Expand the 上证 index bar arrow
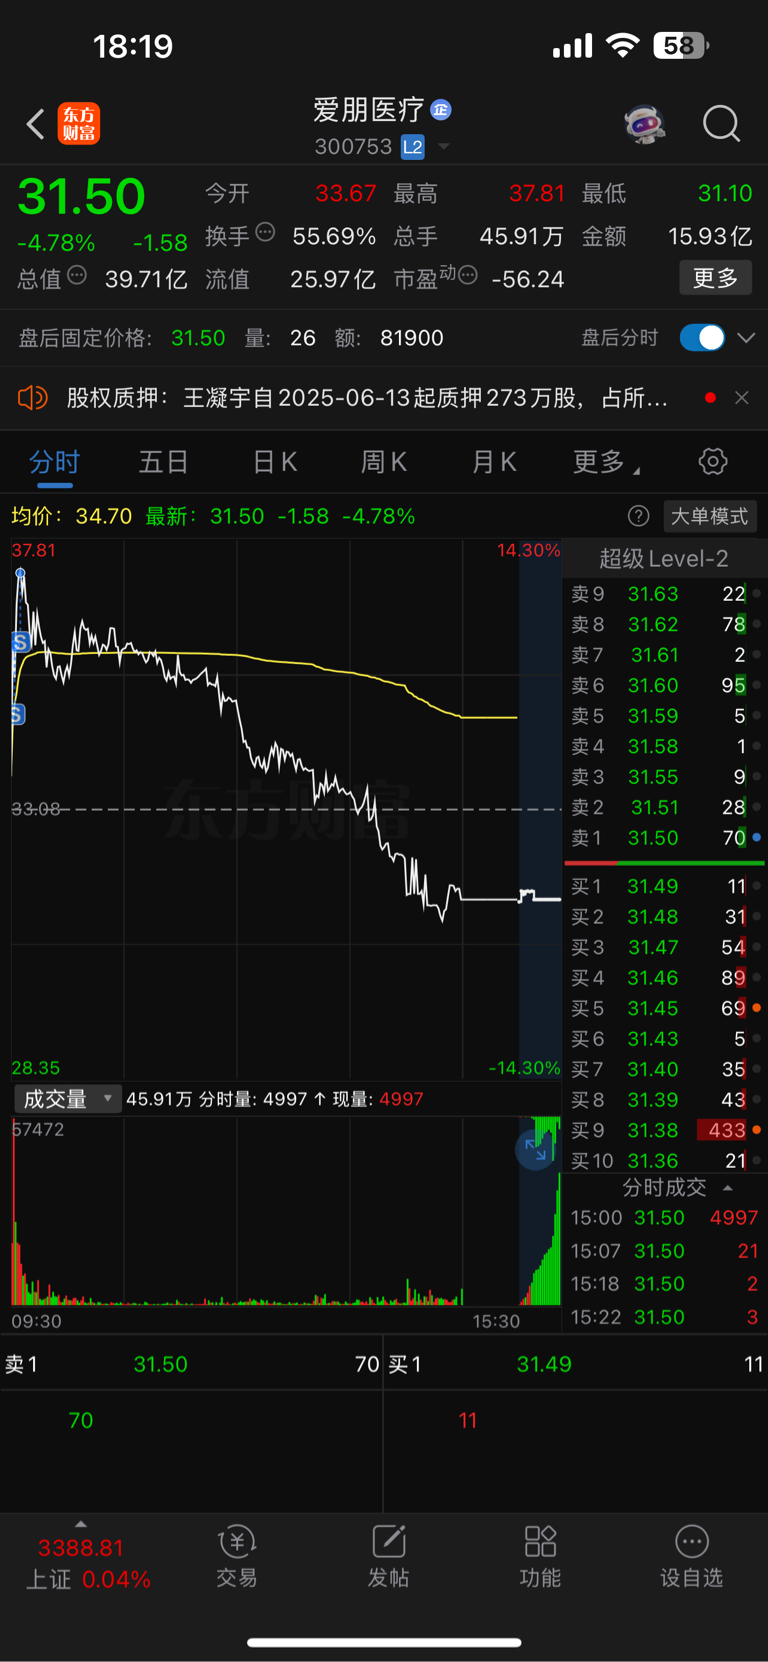 point(81,1524)
